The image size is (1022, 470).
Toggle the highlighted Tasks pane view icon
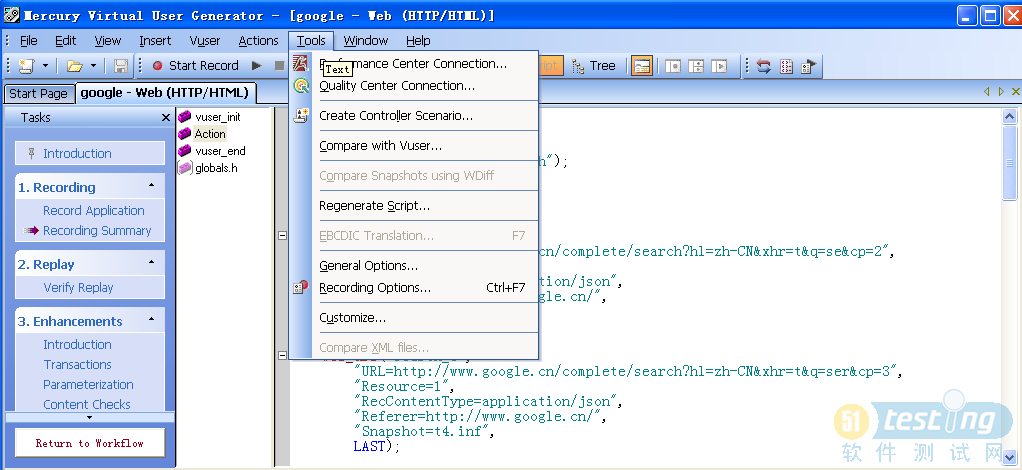coord(642,66)
